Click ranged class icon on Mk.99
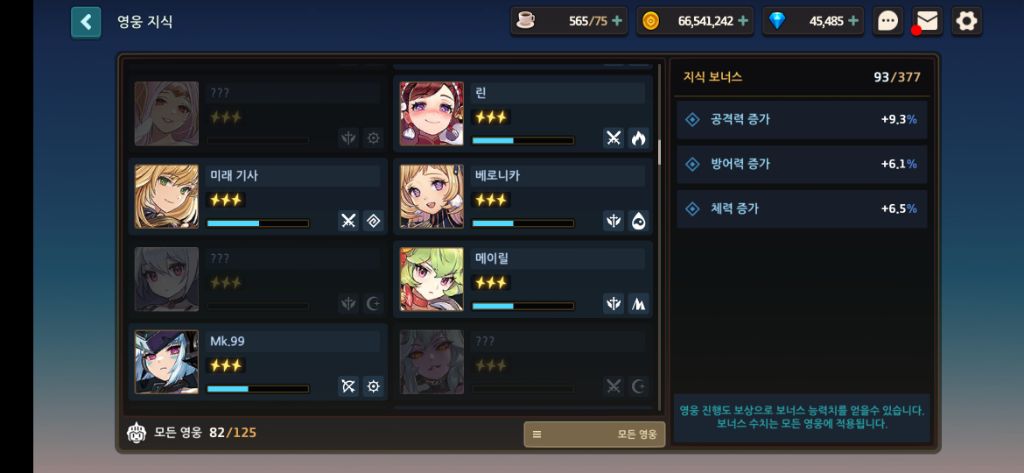Image resolution: width=1024 pixels, height=473 pixels. 349,387
